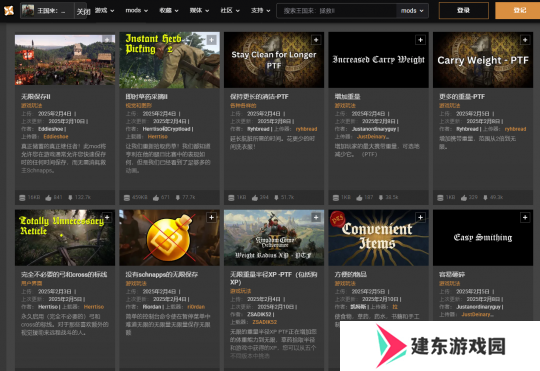540x371 pixels.
Task: Click thumbs-up icon showing 671 on 即时草药采摘II card
Action: [x=156, y=198]
